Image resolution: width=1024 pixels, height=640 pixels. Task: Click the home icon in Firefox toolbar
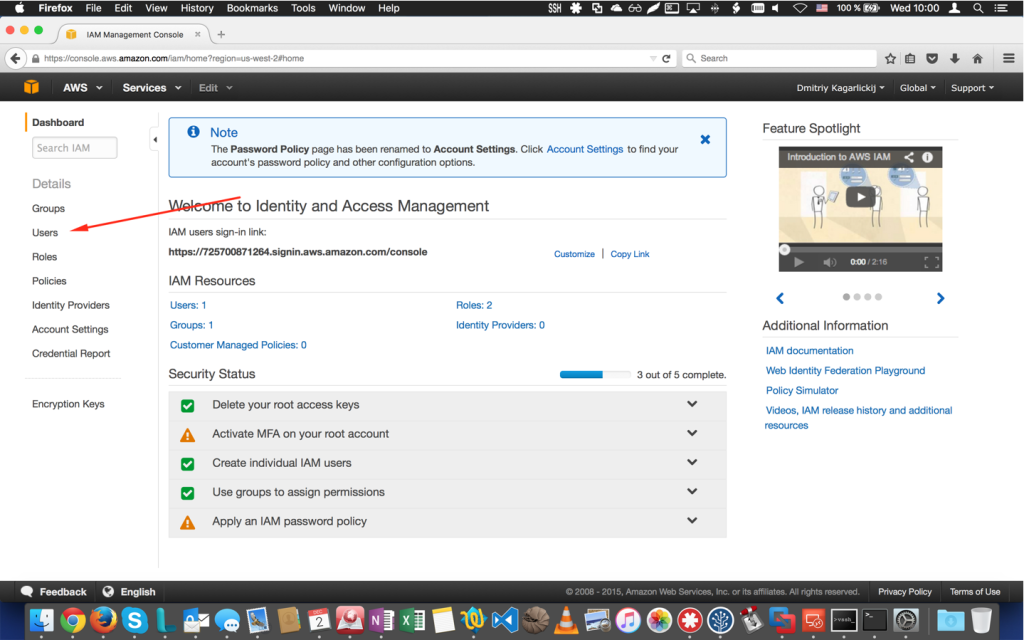click(978, 58)
